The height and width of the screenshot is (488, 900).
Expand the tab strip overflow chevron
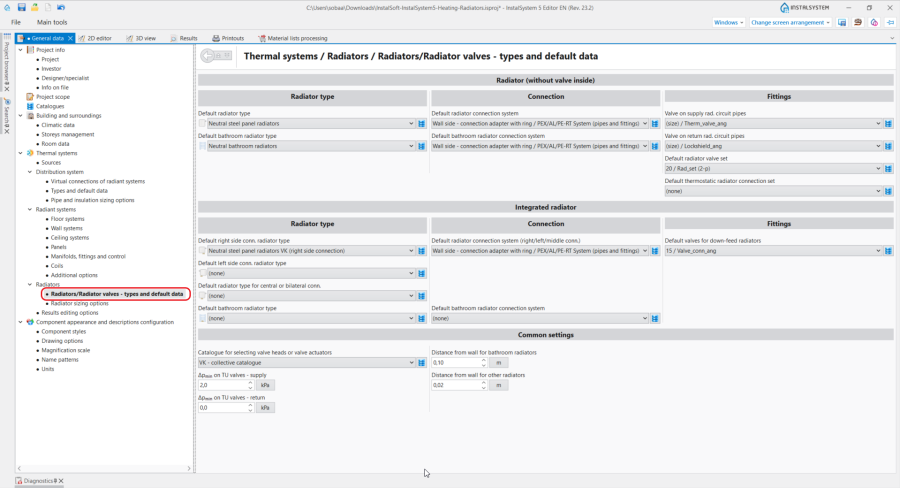click(x=892, y=38)
